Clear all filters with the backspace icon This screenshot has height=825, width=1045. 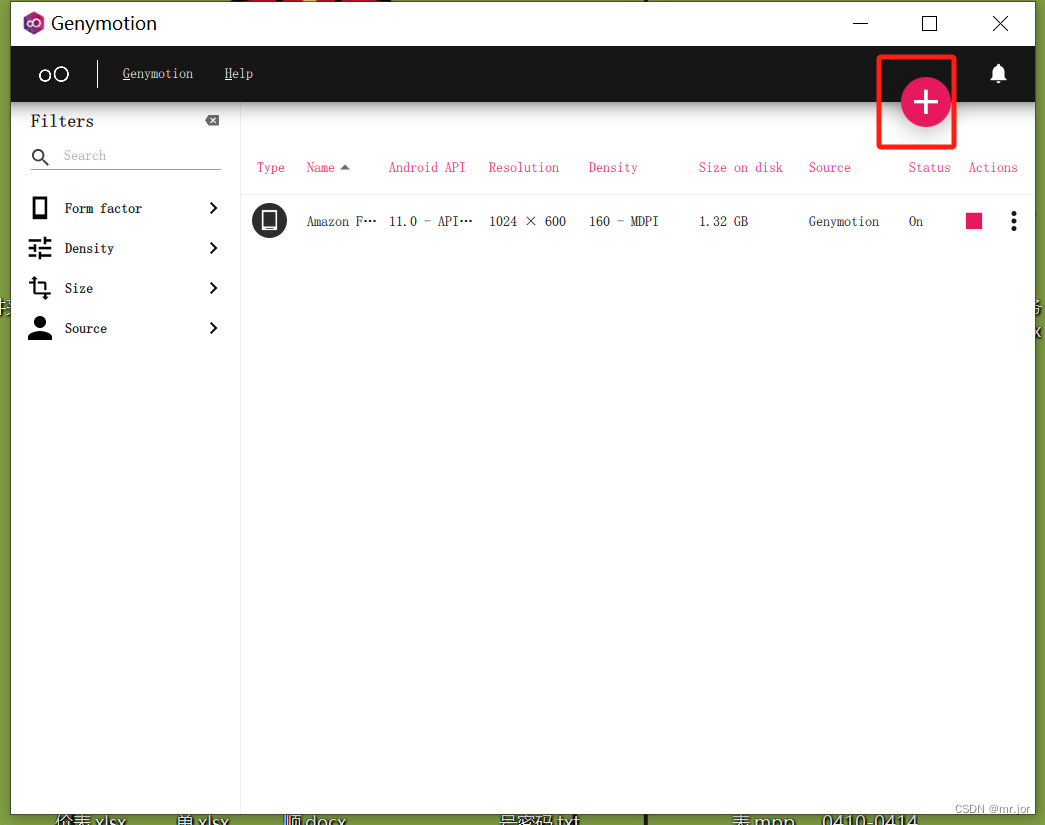pyautogui.click(x=212, y=121)
